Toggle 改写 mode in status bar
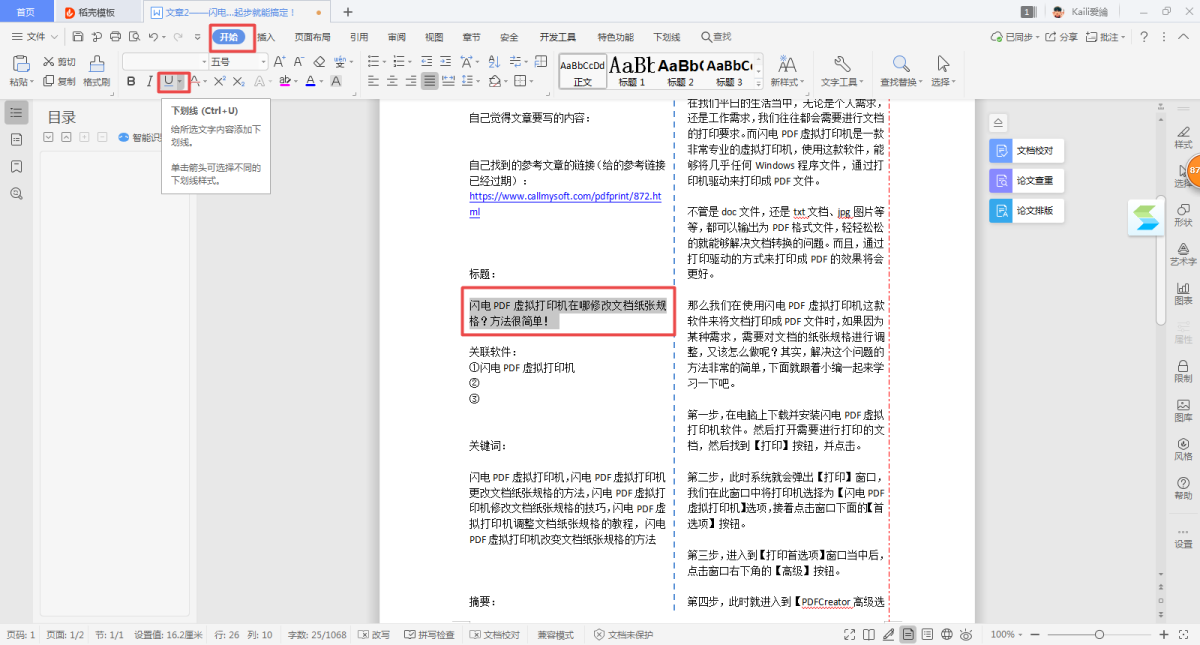 point(374,635)
